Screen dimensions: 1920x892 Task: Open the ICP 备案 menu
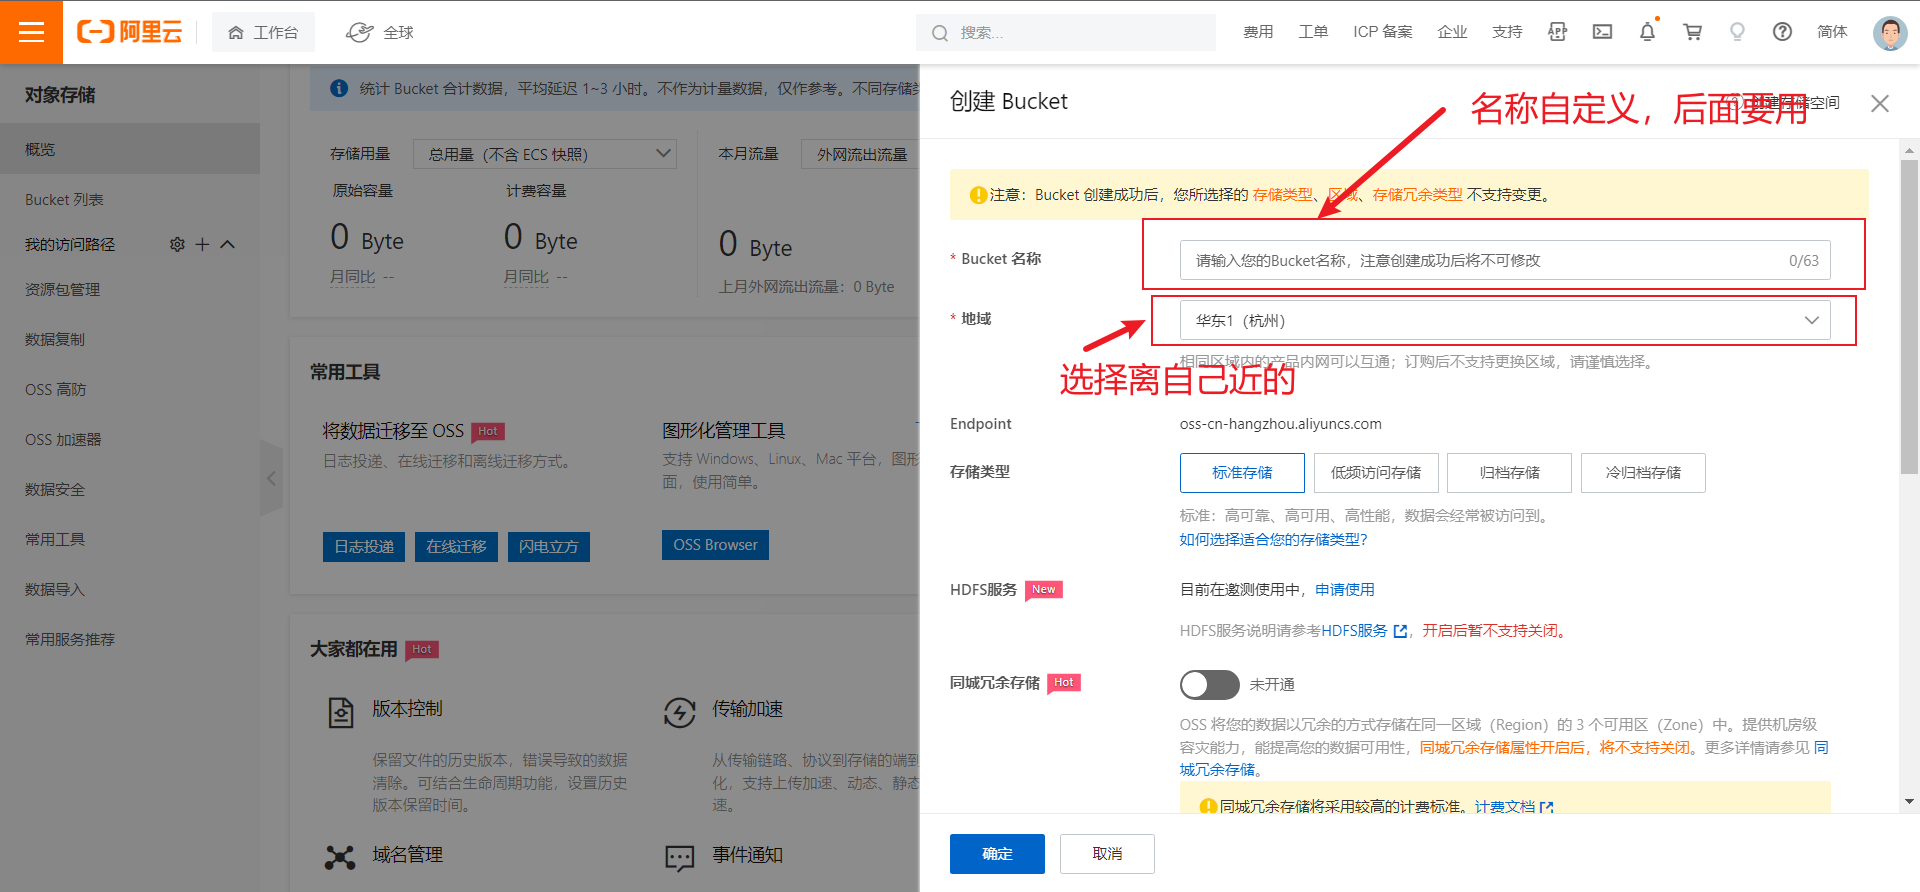(1383, 32)
